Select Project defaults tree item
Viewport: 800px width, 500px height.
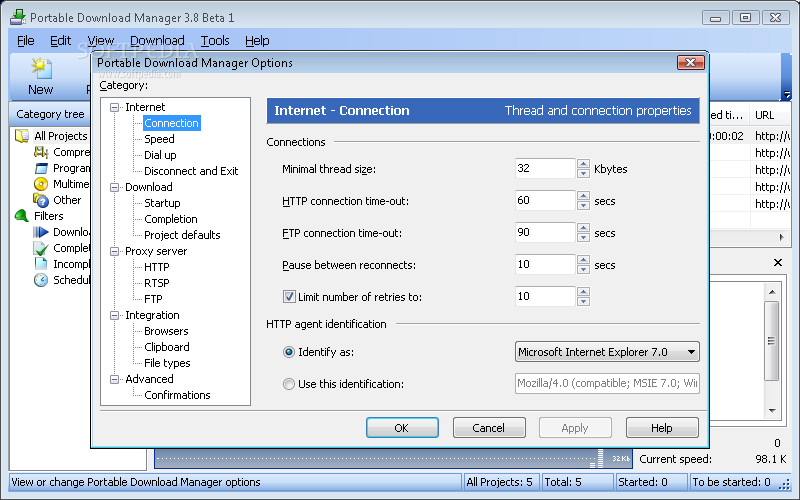[182, 235]
